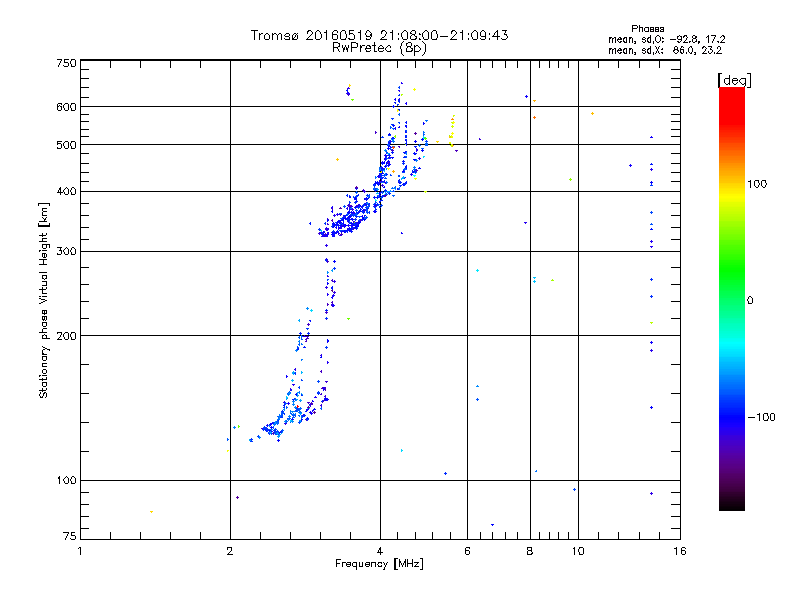Image resolution: width=800 pixels, height=600 pixels.
Task: Click the '16' x-axis tick label
Action: pos(680,551)
